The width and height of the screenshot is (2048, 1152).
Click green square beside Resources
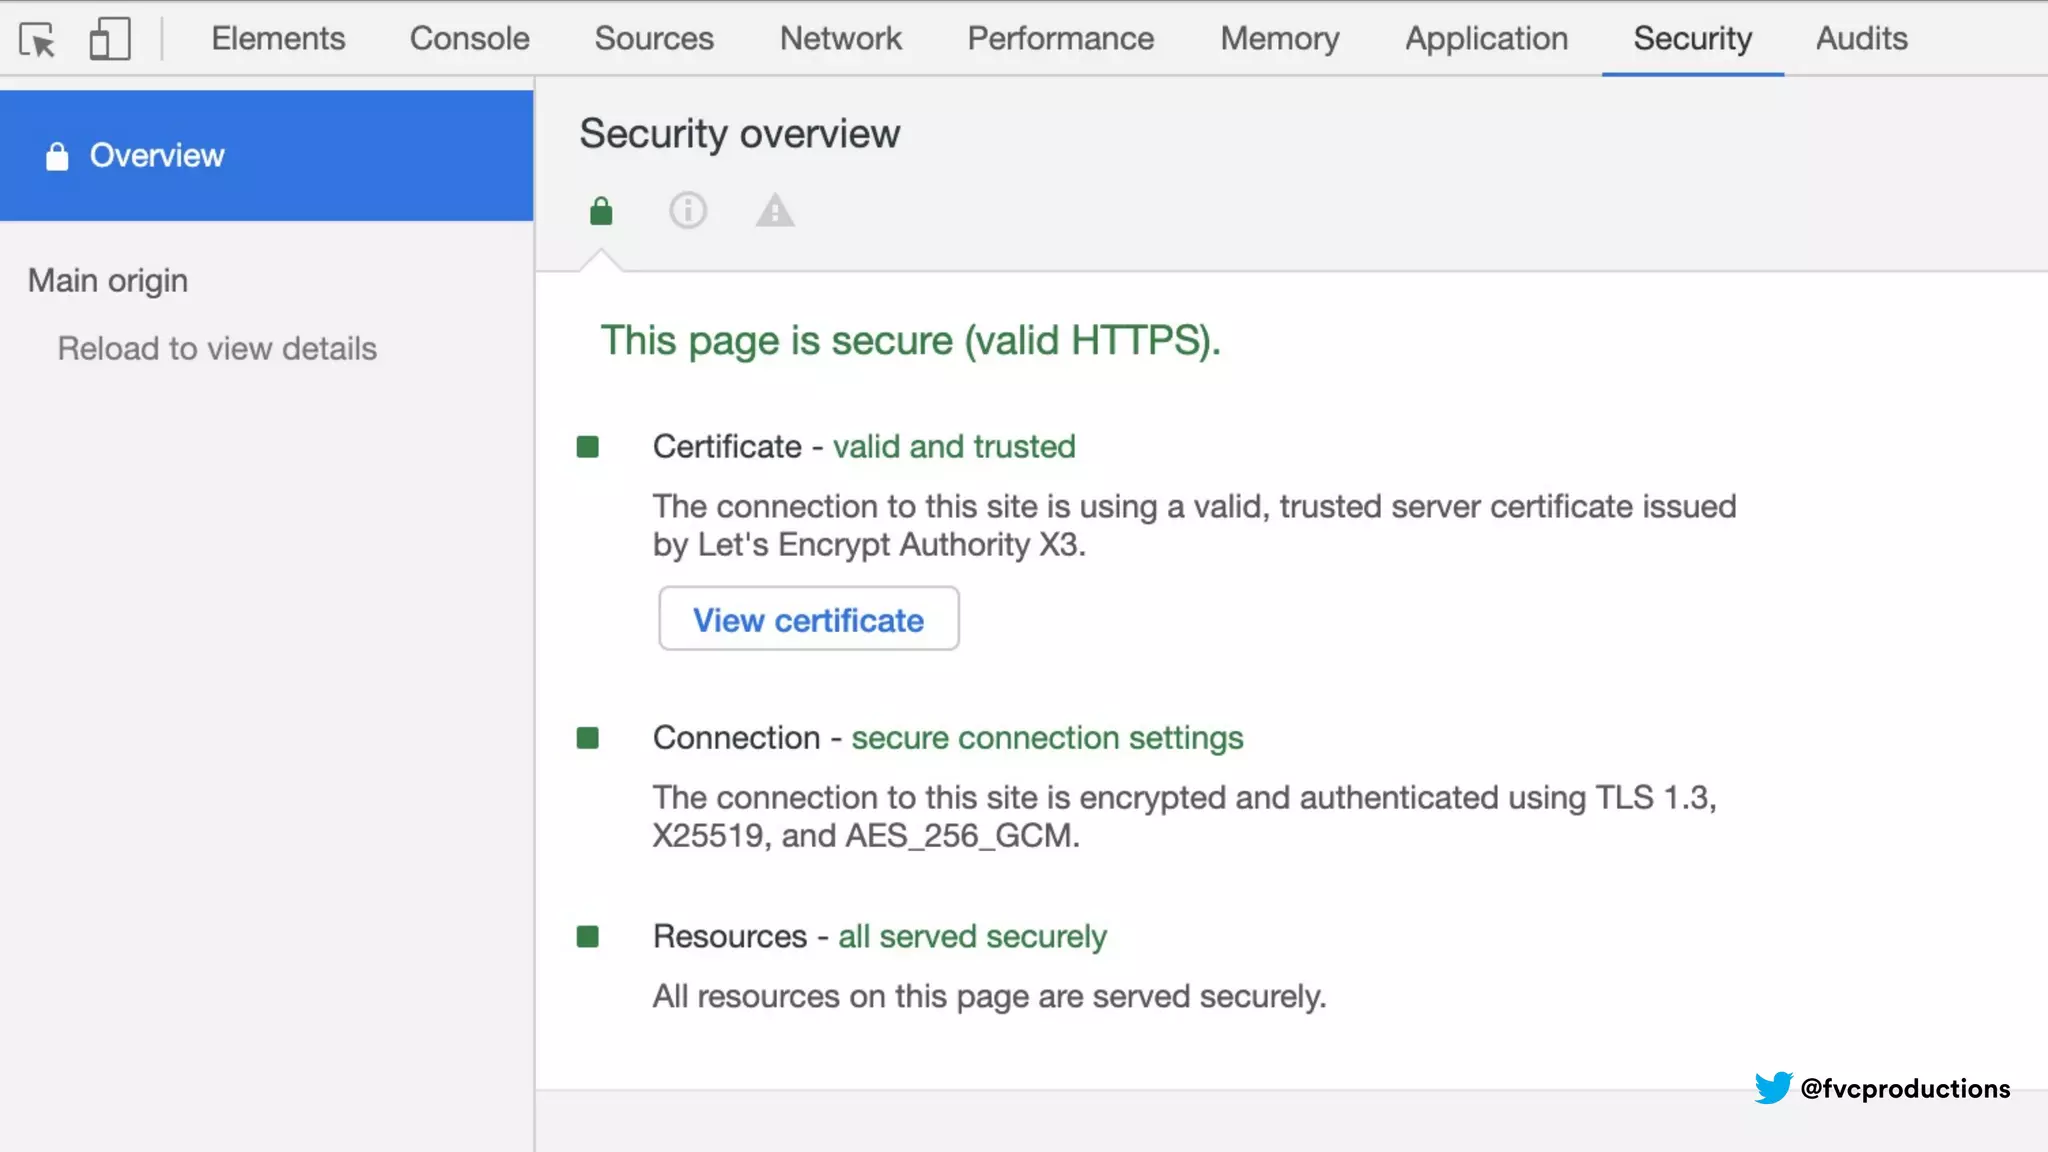[x=588, y=937]
